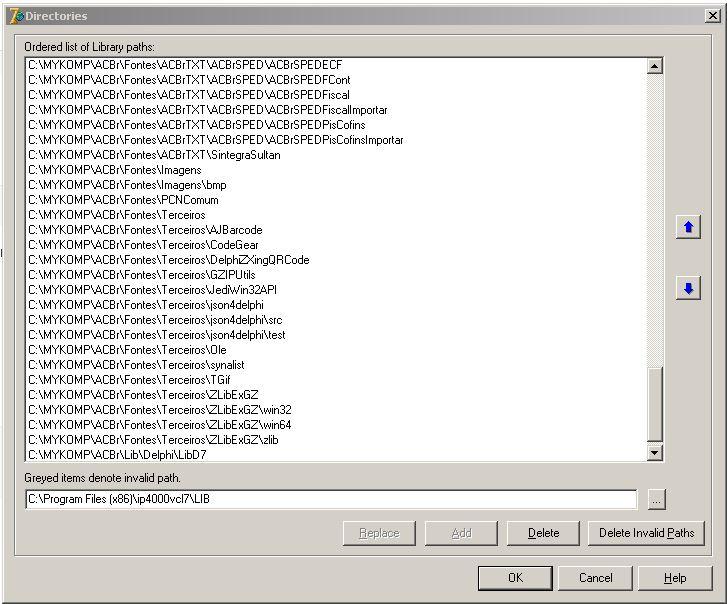Move selected path up with blue up arrow
The height and width of the screenshot is (604, 727).
click(688, 227)
